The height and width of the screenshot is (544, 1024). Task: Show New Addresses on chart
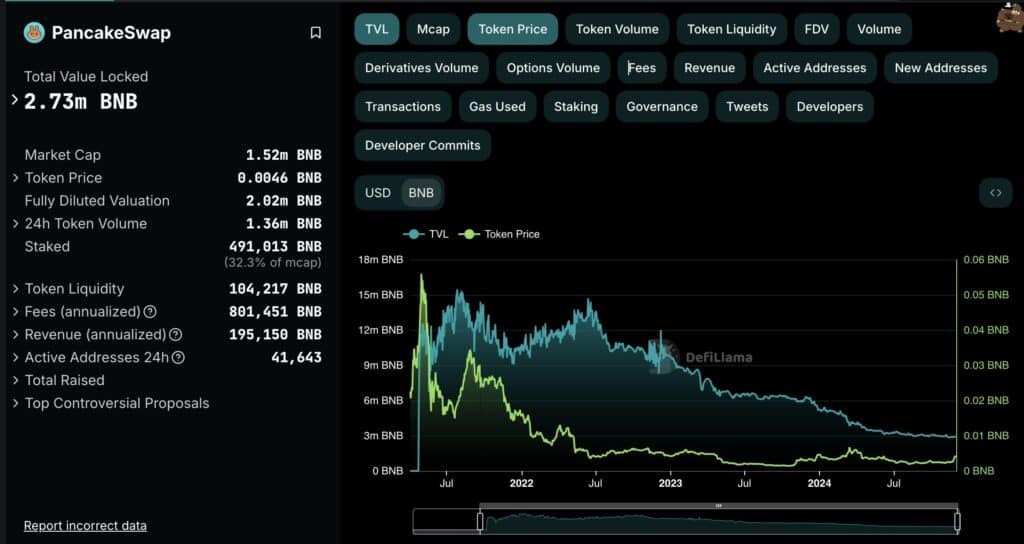941,68
